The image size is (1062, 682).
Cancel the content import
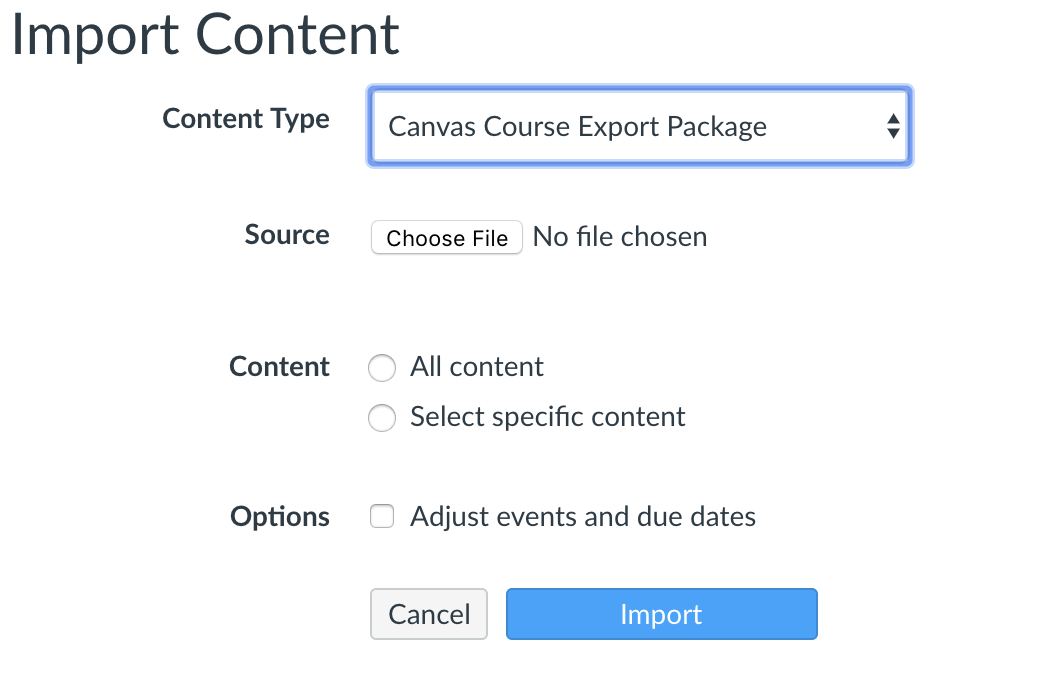pyautogui.click(x=429, y=614)
